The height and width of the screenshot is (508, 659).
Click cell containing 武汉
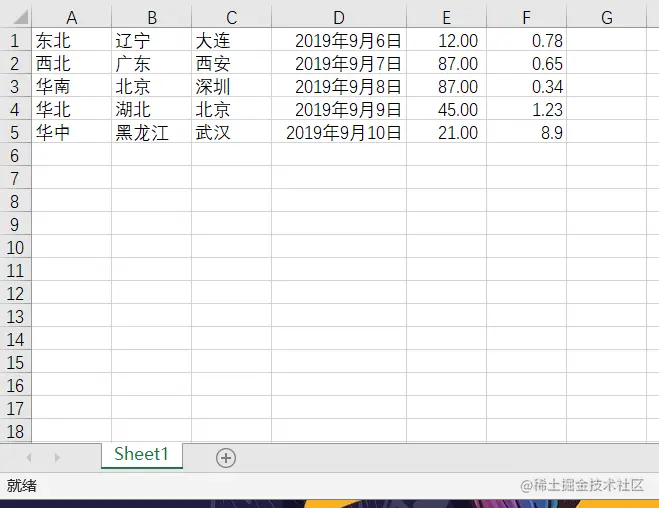[x=232, y=132]
